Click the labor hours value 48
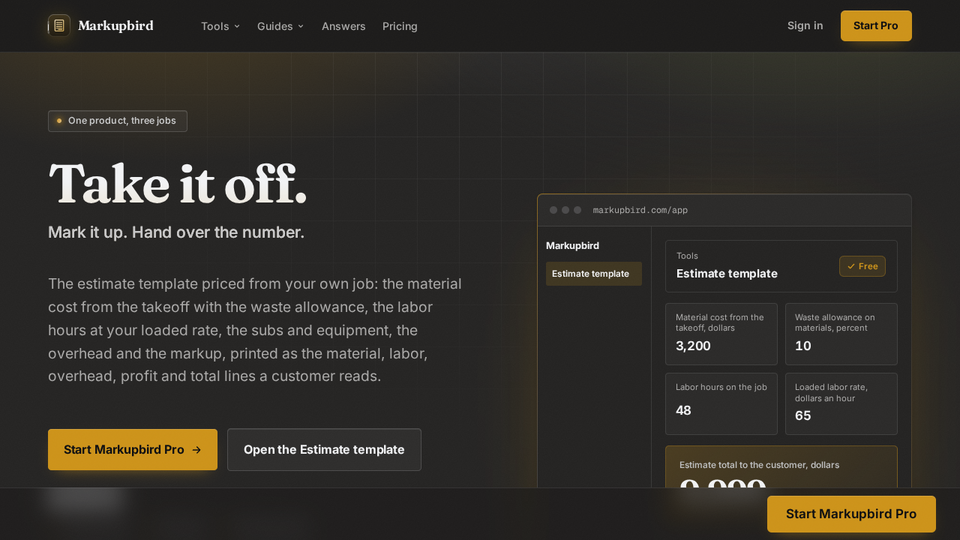 click(683, 410)
